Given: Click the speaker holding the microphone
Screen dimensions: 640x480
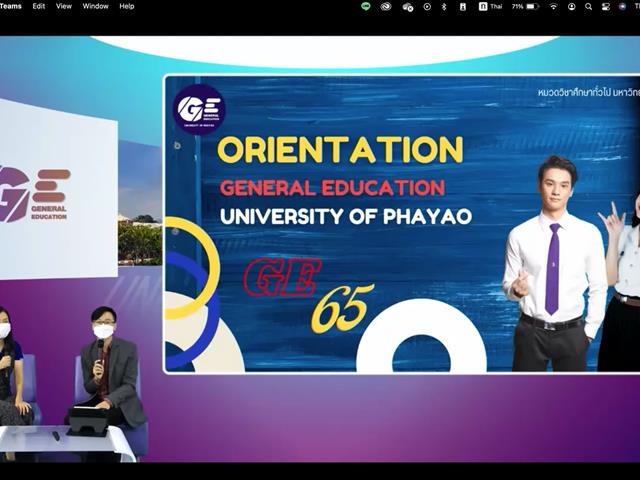Looking at the screenshot, I should [108, 367].
